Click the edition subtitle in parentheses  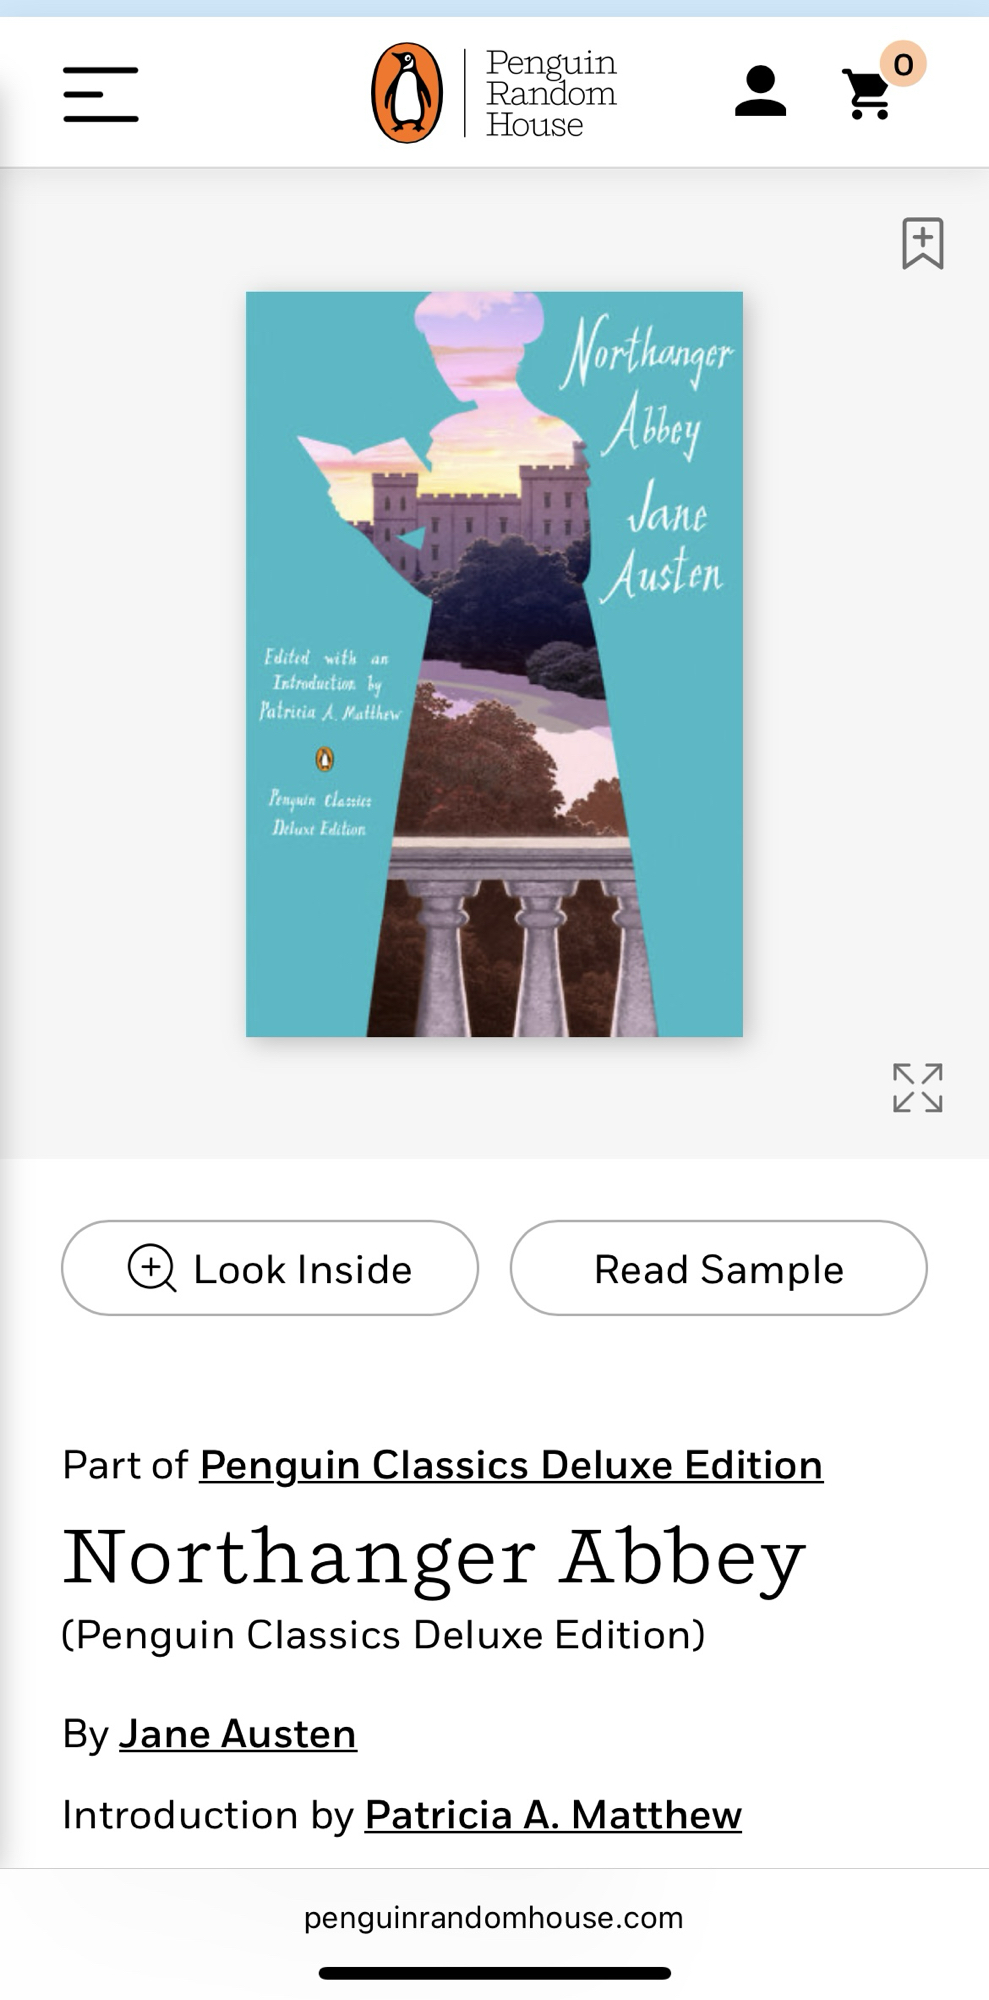point(383,1635)
